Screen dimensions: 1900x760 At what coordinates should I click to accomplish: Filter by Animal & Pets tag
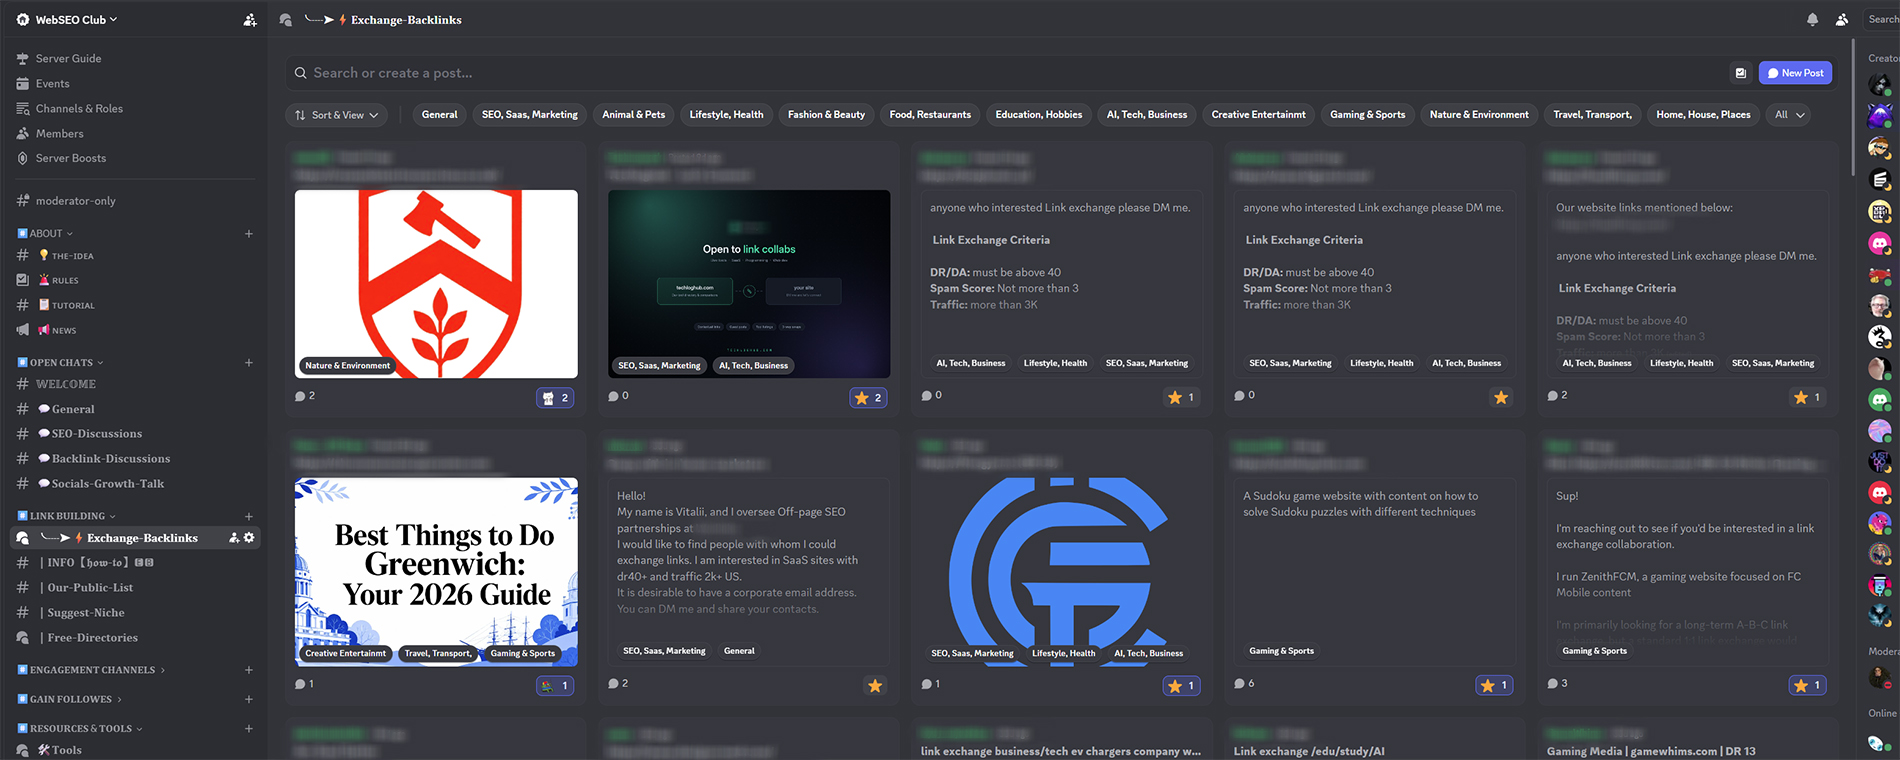pyautogui.click(x=634, y=115)
